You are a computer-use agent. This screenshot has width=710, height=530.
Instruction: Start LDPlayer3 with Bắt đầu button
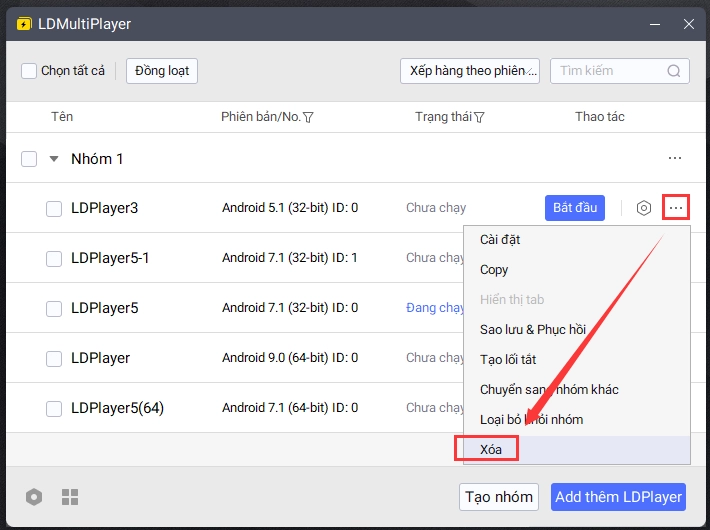575,208
